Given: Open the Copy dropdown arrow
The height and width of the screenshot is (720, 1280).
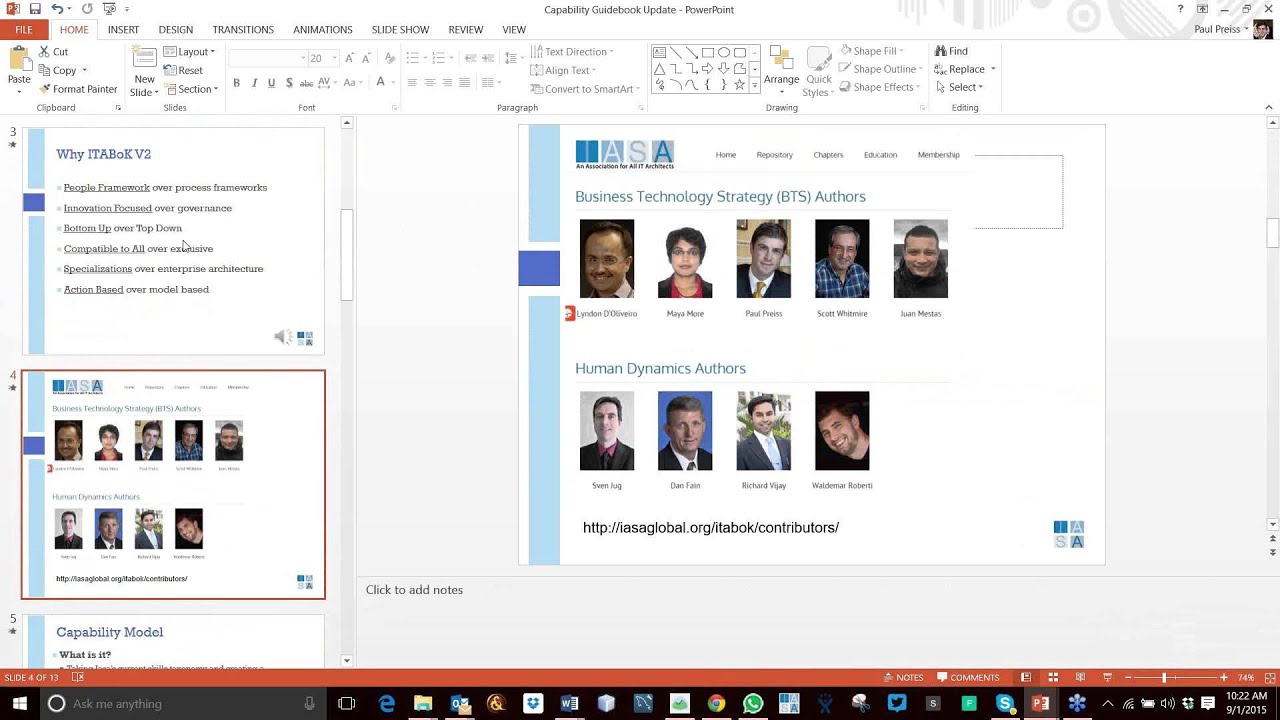Looking at the screenshot, I should 84,71.
